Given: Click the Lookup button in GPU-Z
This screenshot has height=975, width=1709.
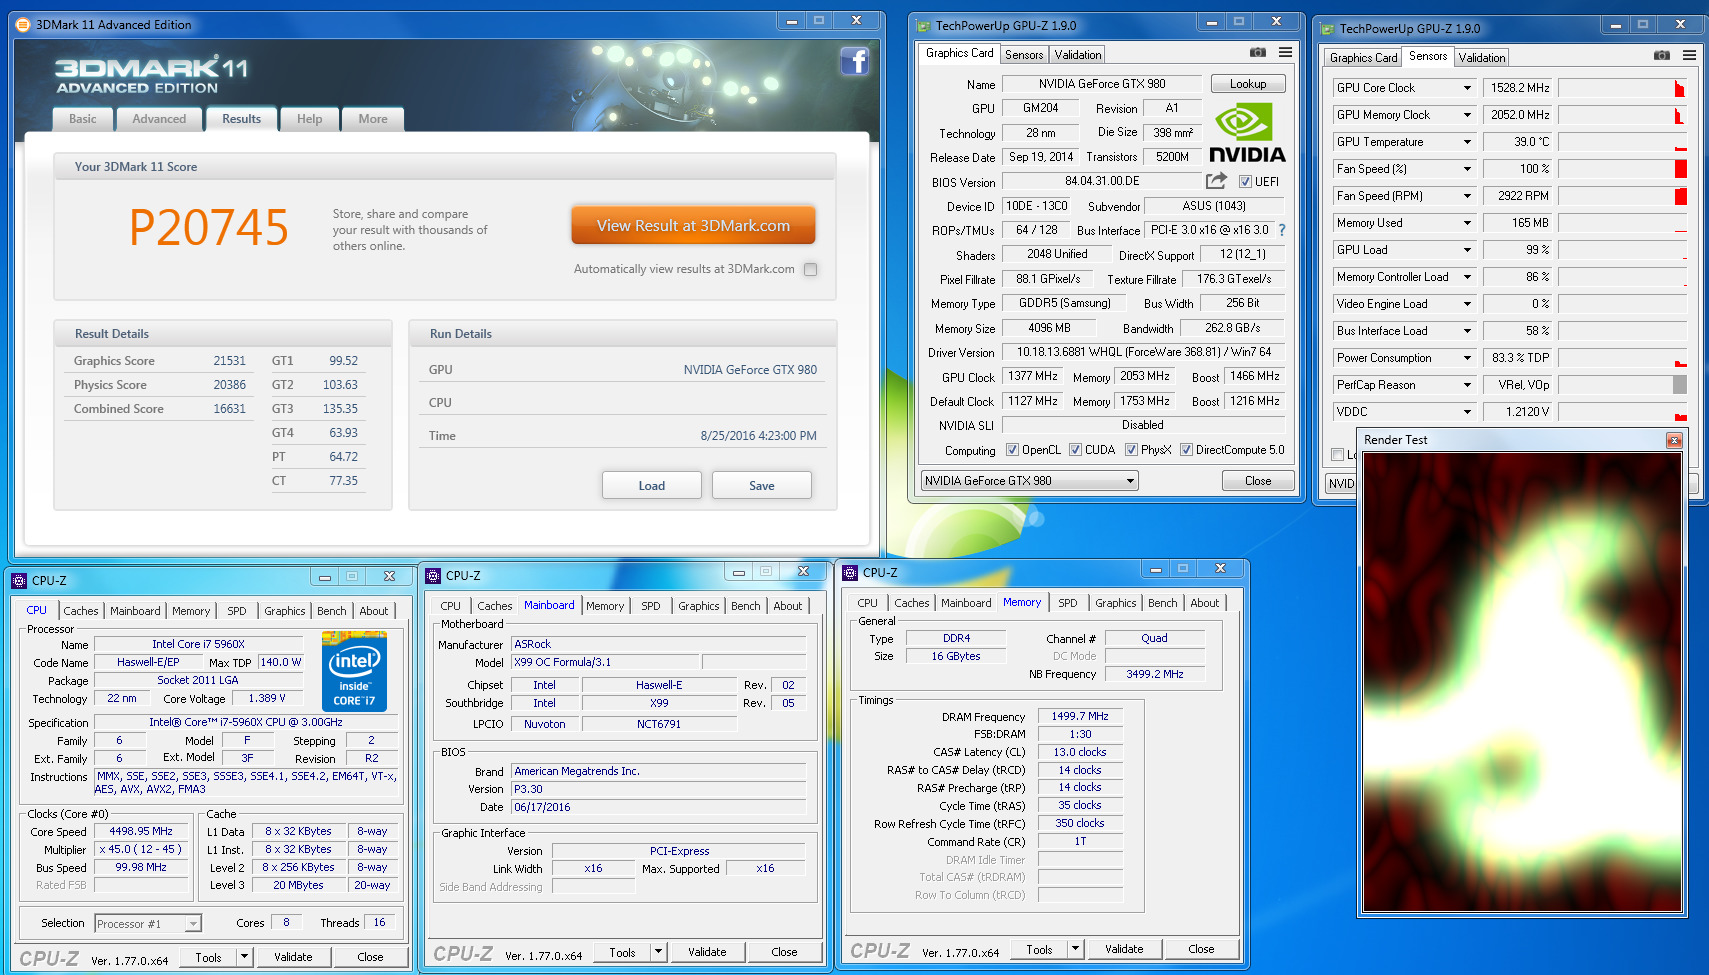Looking at the screenshot, I should point(1248,84).
